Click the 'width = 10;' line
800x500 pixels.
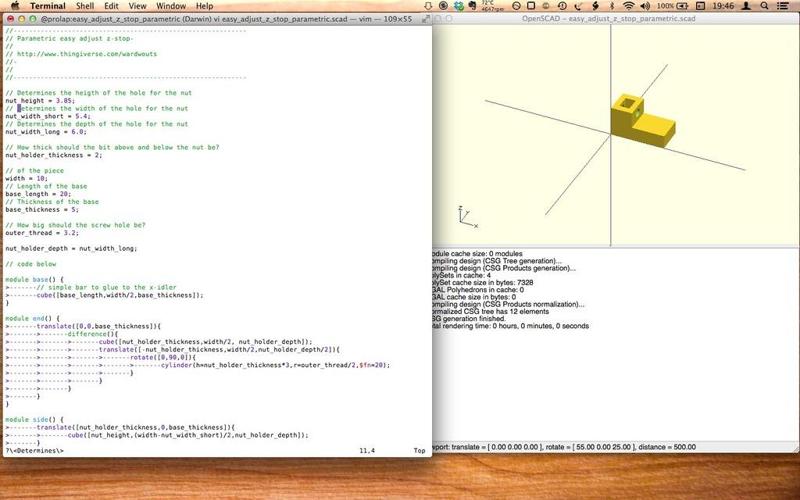(x=27, y=179)
